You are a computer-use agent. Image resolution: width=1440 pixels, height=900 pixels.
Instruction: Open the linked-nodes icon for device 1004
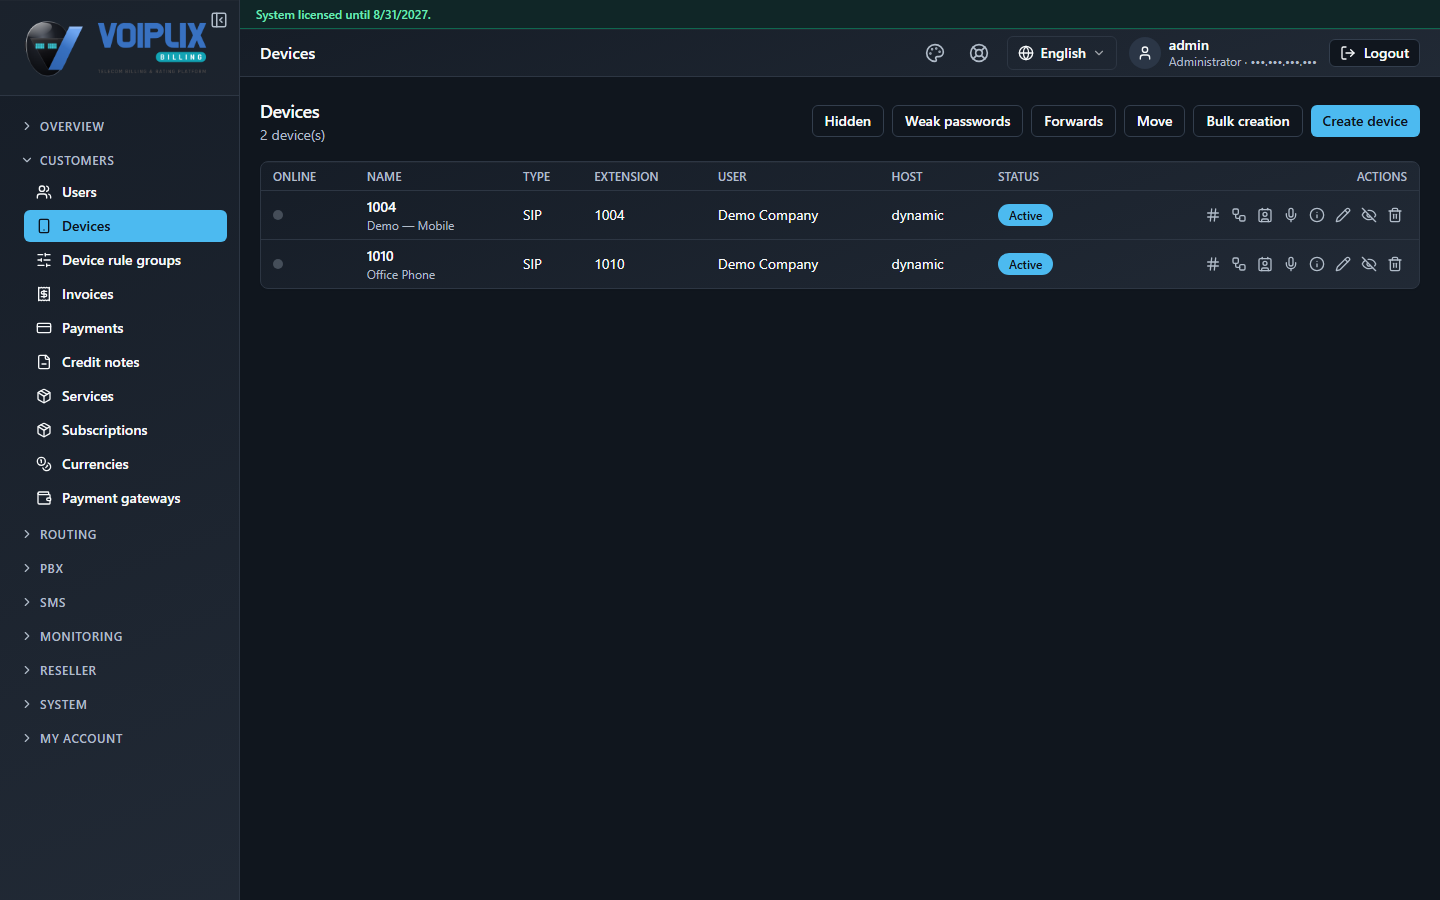click(1239, 215)
